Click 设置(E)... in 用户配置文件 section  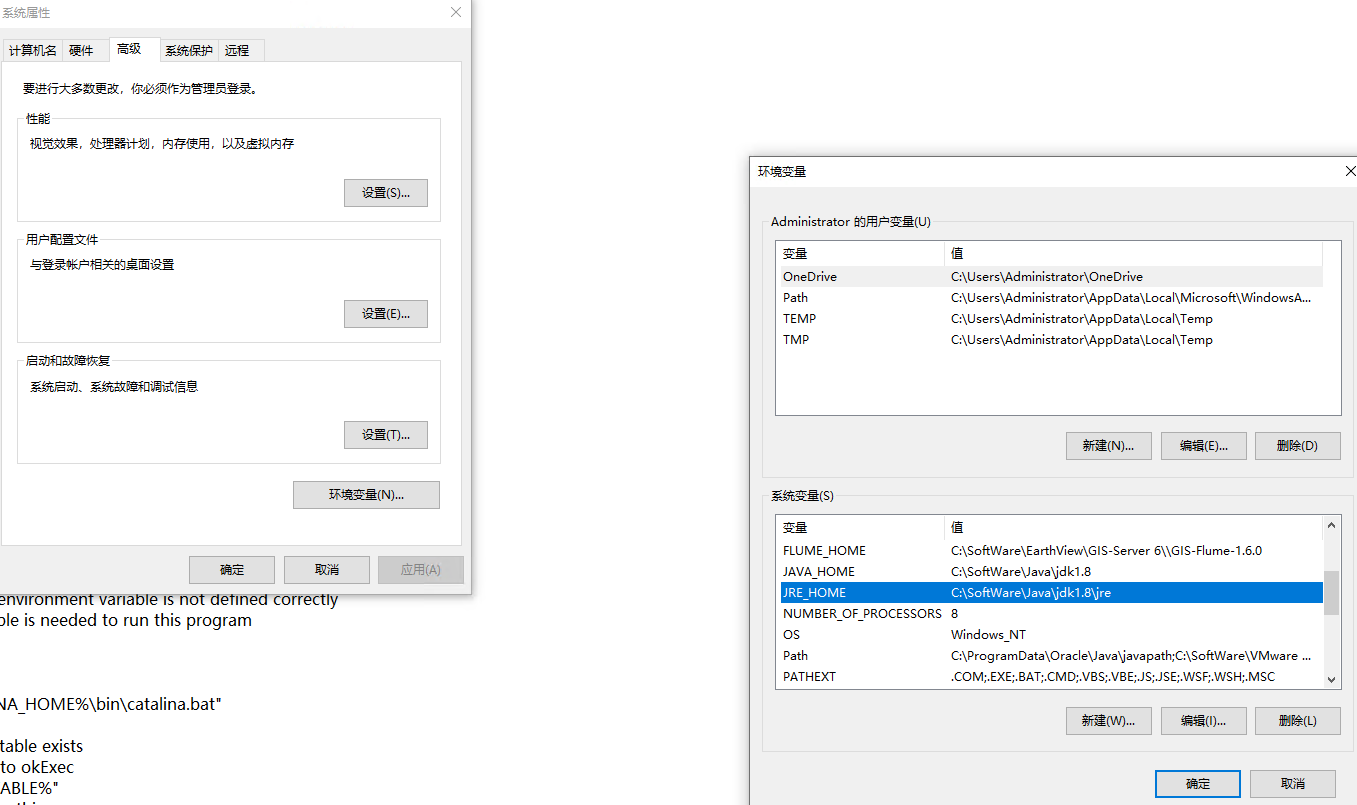click(386, 314)
